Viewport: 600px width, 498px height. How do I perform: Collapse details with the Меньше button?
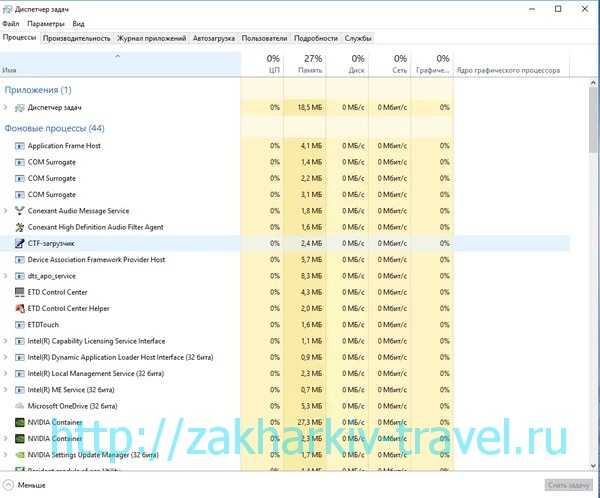pyautogui.click(x=24, y=485)
